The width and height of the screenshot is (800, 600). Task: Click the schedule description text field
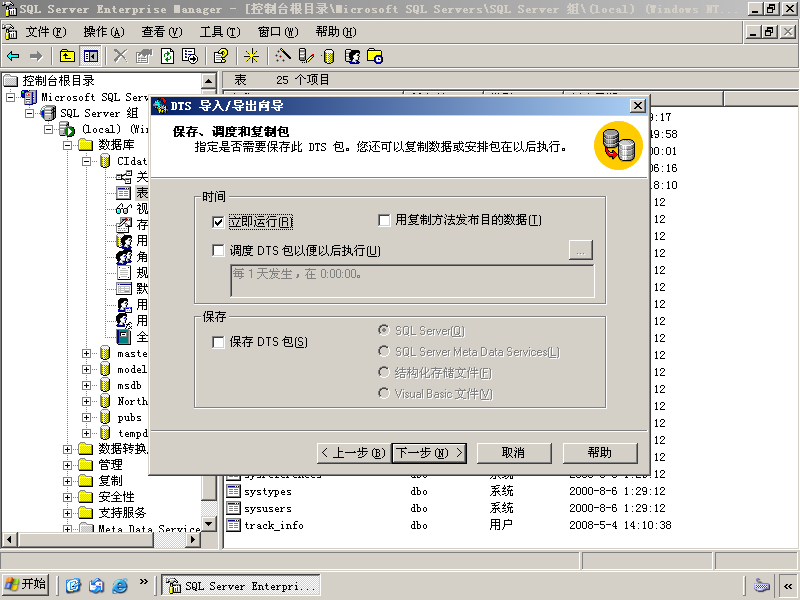[413, 281]
